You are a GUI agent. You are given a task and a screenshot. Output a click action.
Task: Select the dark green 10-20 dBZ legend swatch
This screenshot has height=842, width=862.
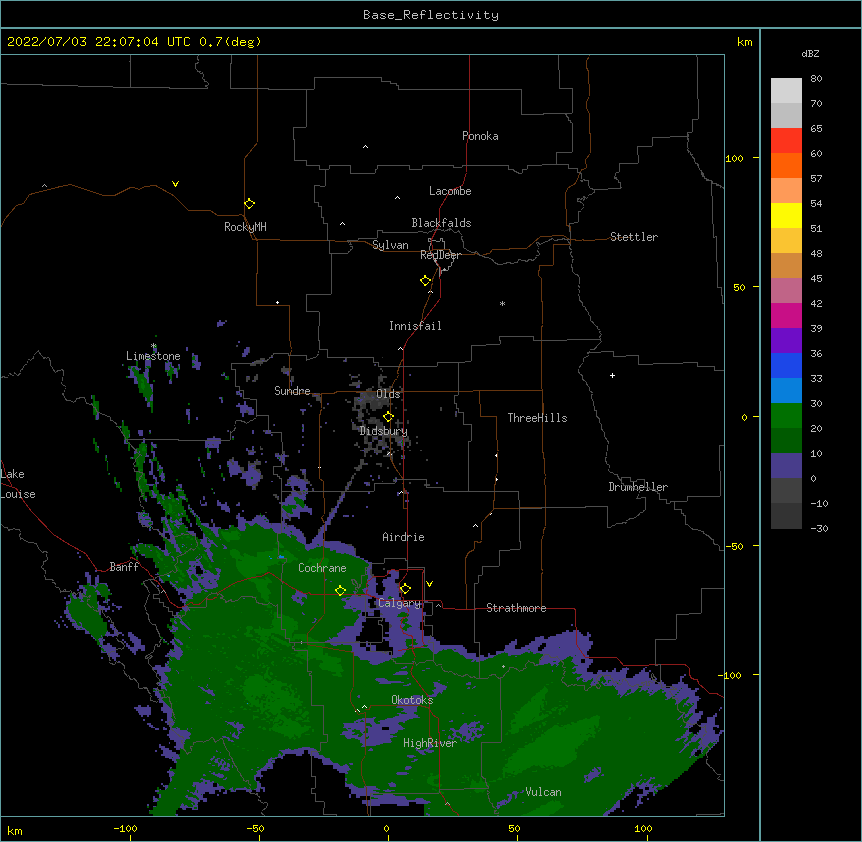[x=786, y=440]
